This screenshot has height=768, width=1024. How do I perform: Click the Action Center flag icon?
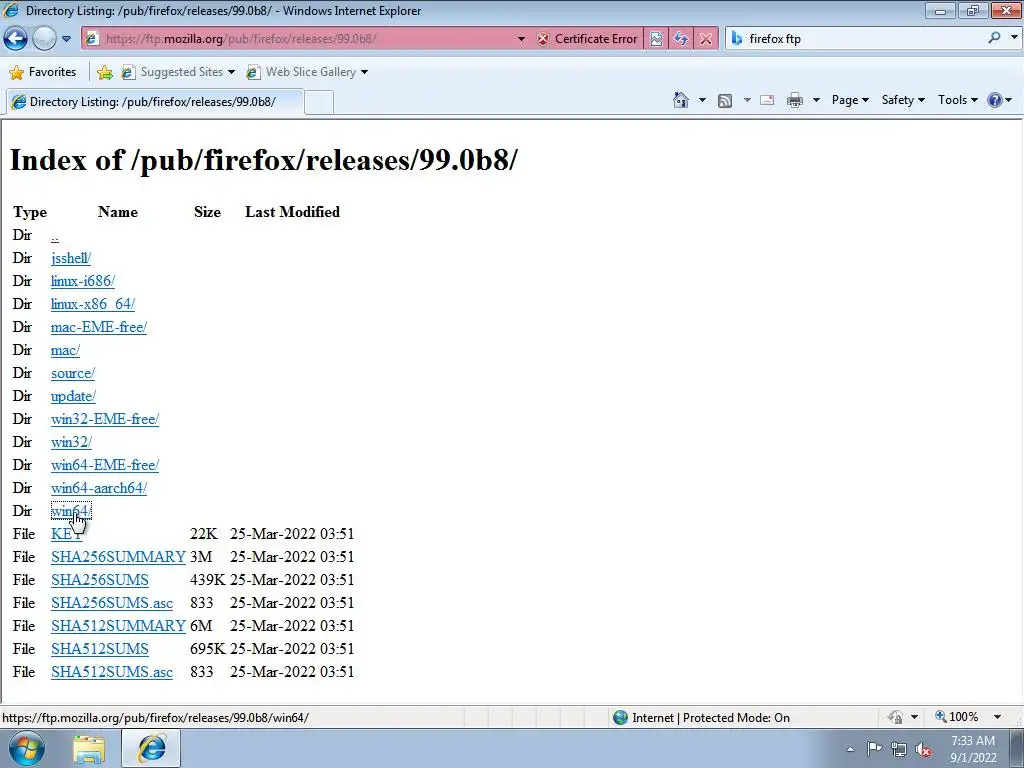click(874, 749)
